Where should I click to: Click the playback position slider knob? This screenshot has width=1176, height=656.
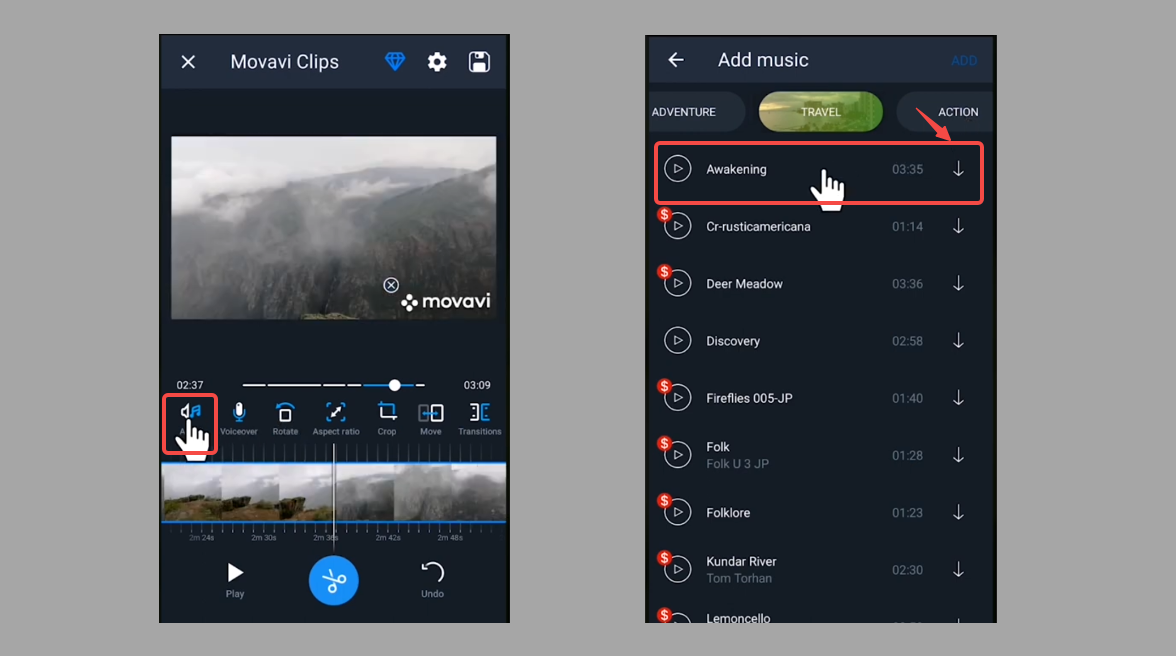(x=394, y=385)
